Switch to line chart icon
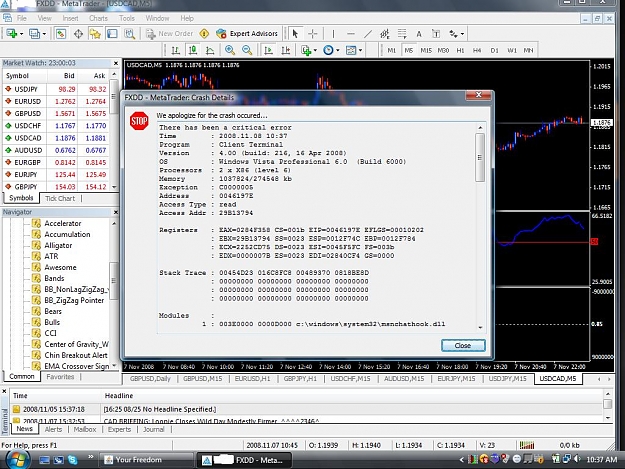 click(210, 50)
